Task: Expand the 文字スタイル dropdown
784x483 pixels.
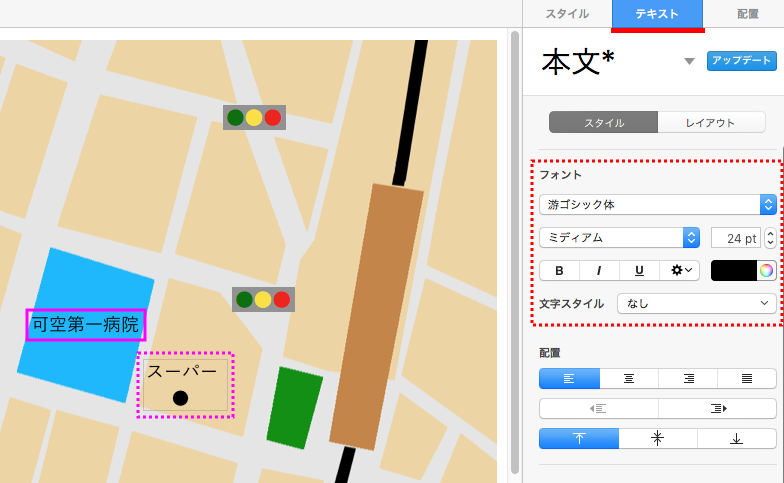Action: point(697,303)
